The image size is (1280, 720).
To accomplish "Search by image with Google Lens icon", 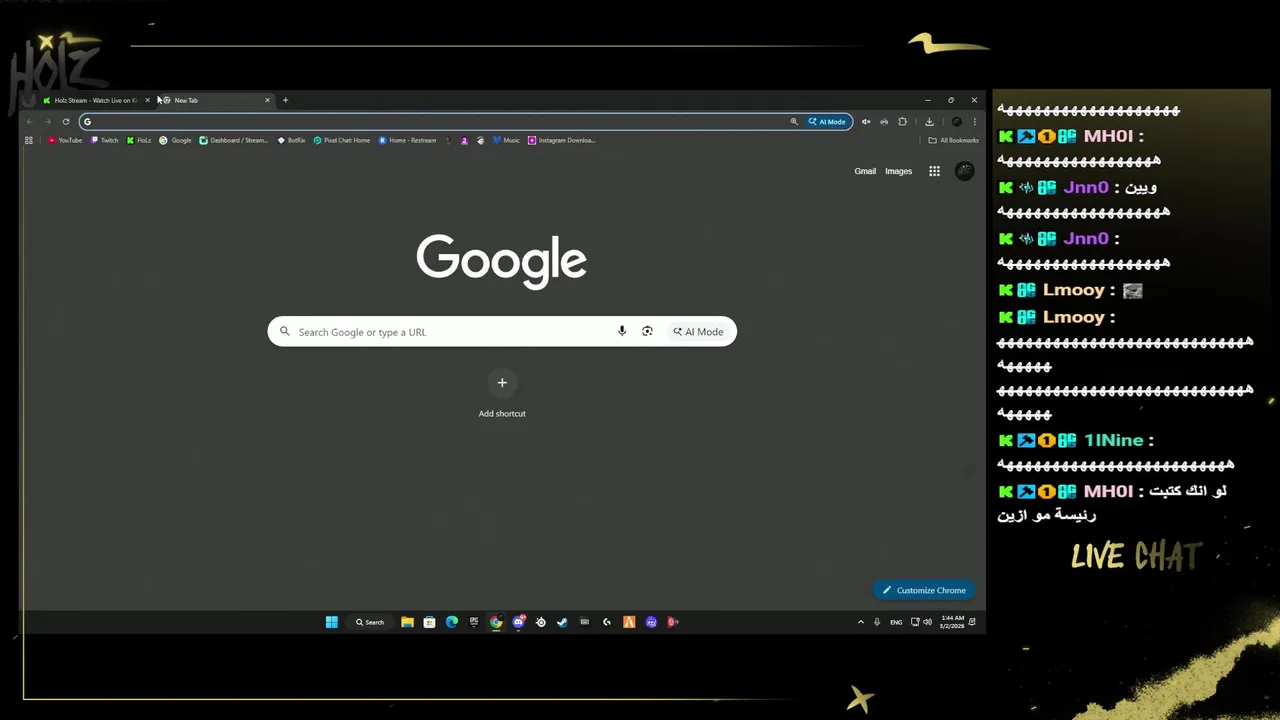I will coord(647,332).
